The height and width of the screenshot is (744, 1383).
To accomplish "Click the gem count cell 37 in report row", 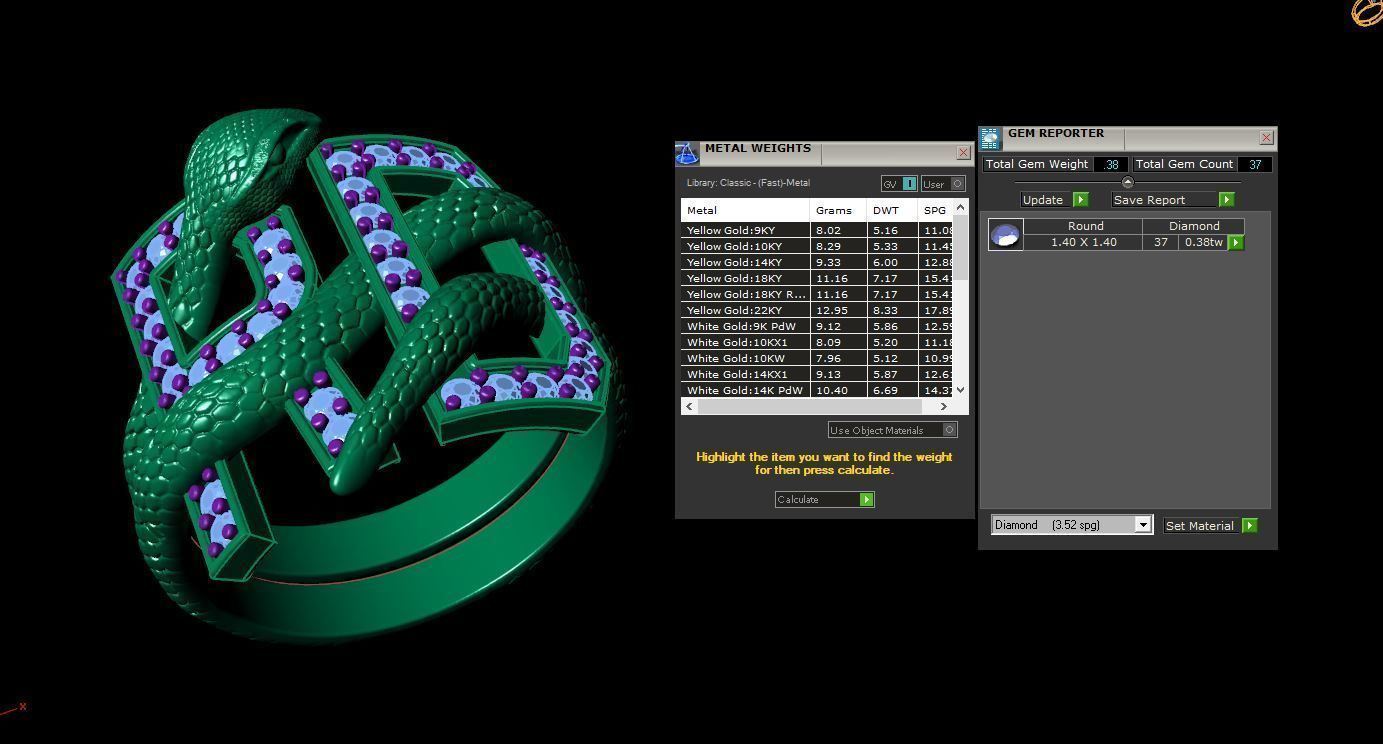I will point(1160,242).
